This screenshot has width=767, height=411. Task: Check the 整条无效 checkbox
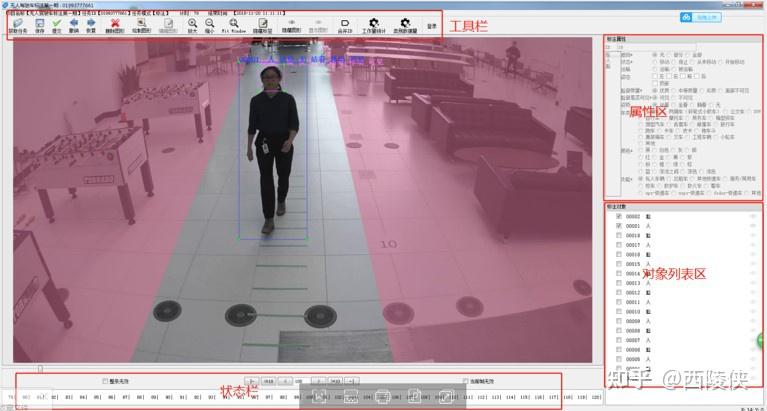[105, 381]
